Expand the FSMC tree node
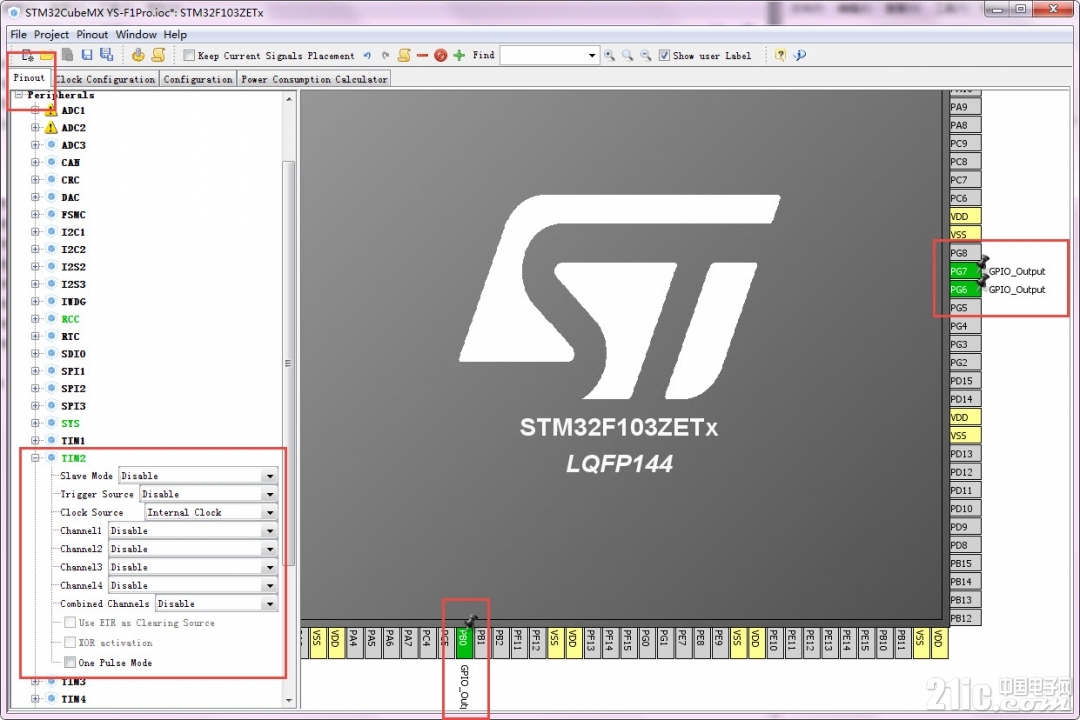Viewport: 1080px width, 720px height. [35, 214]
